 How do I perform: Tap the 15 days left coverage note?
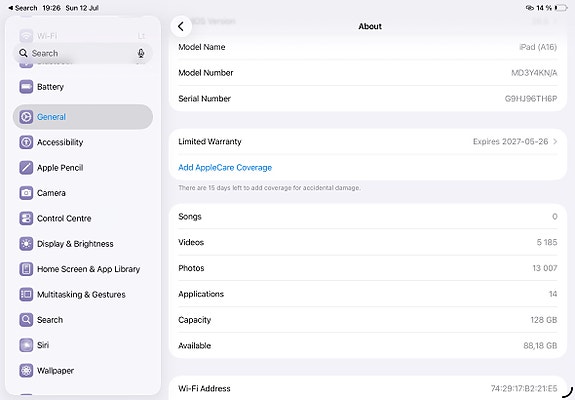click(269, 188)
